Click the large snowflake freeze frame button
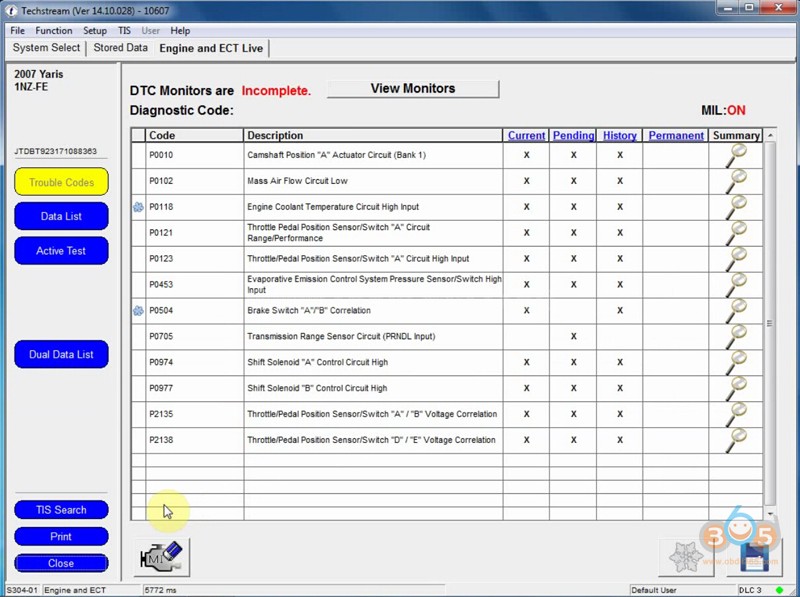This screenshot has width=800, height=597. (x=685, y=557)
